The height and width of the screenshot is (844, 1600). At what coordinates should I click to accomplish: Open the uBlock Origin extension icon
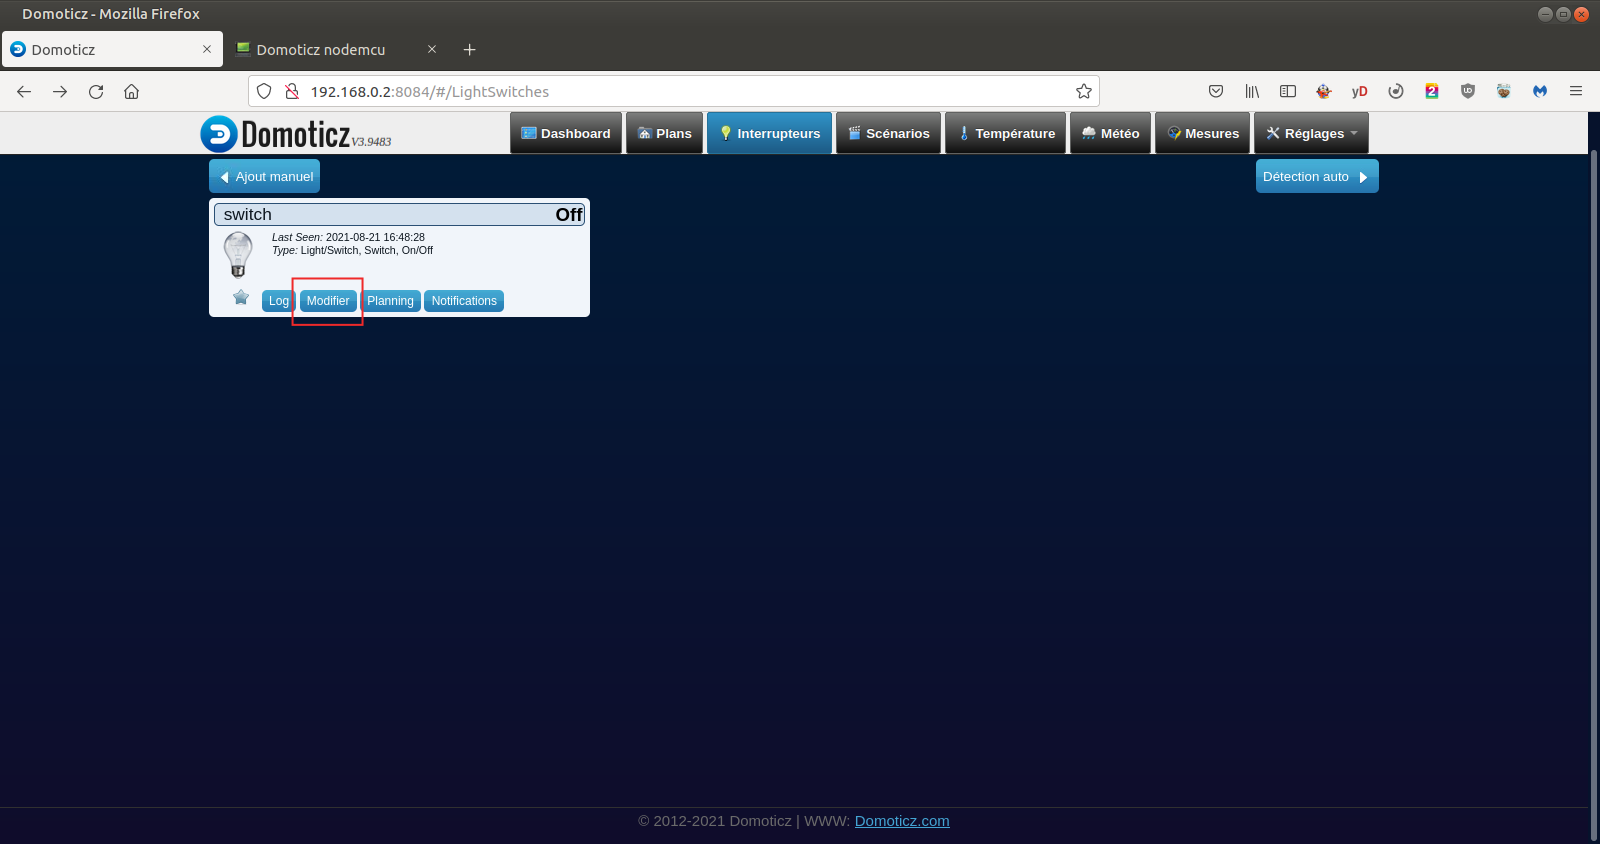point(1468,92)
